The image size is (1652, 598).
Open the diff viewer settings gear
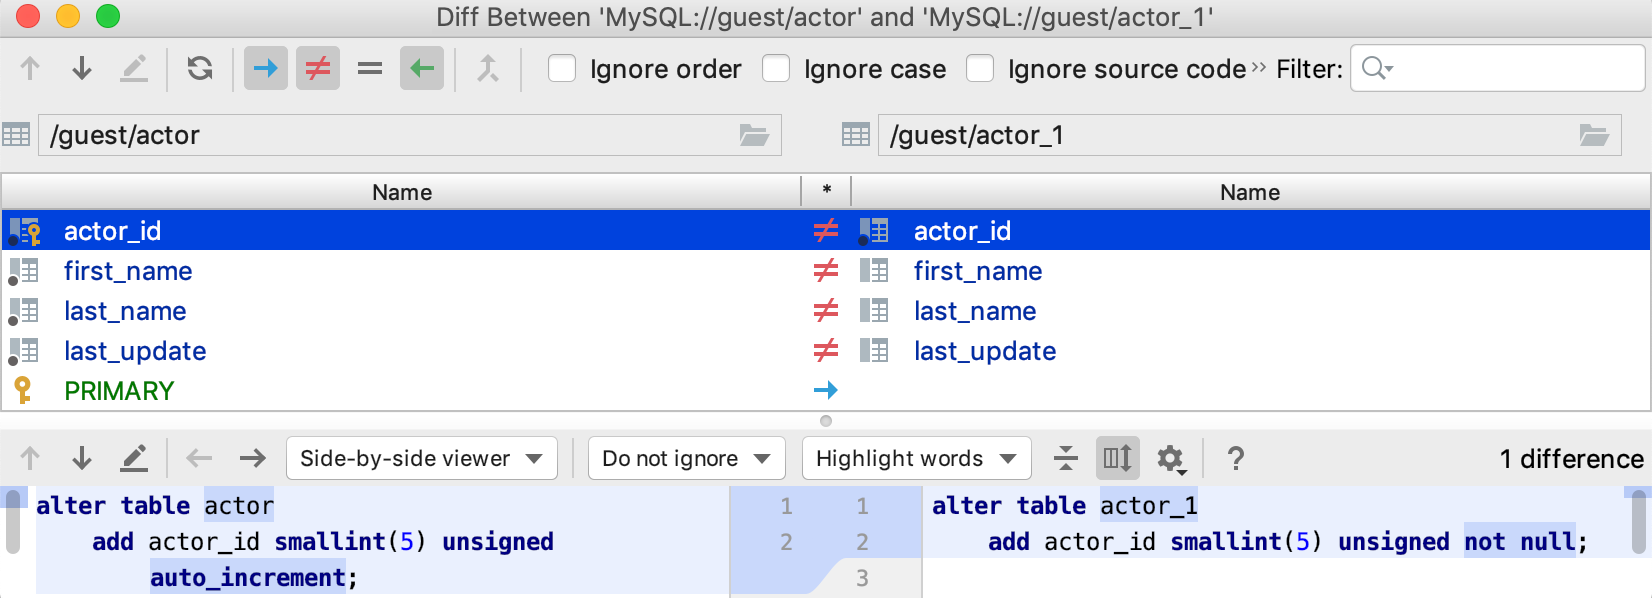pyautogui.click(x=1170, y=459)
